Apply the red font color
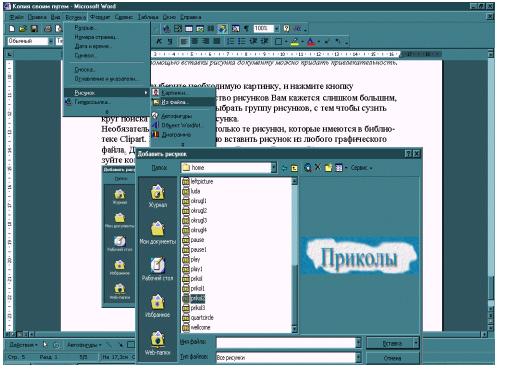The width and height of the screenshot is (512, 384). [311, 41]
